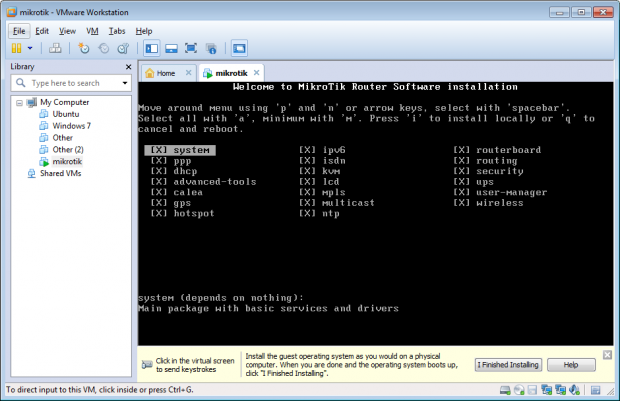Viewport: 620px width, 401px height.
Task: Click the message log status bar icon
Action: point(595,390)
